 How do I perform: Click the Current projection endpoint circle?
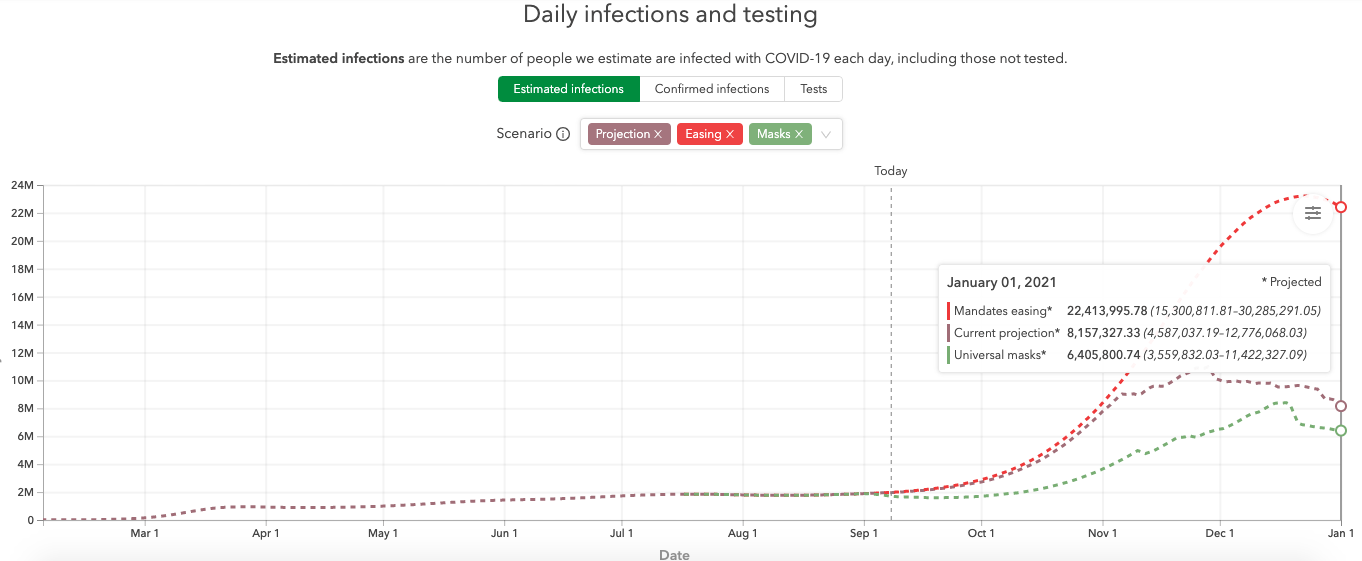pyautogui.click(x=1341, y=406)
